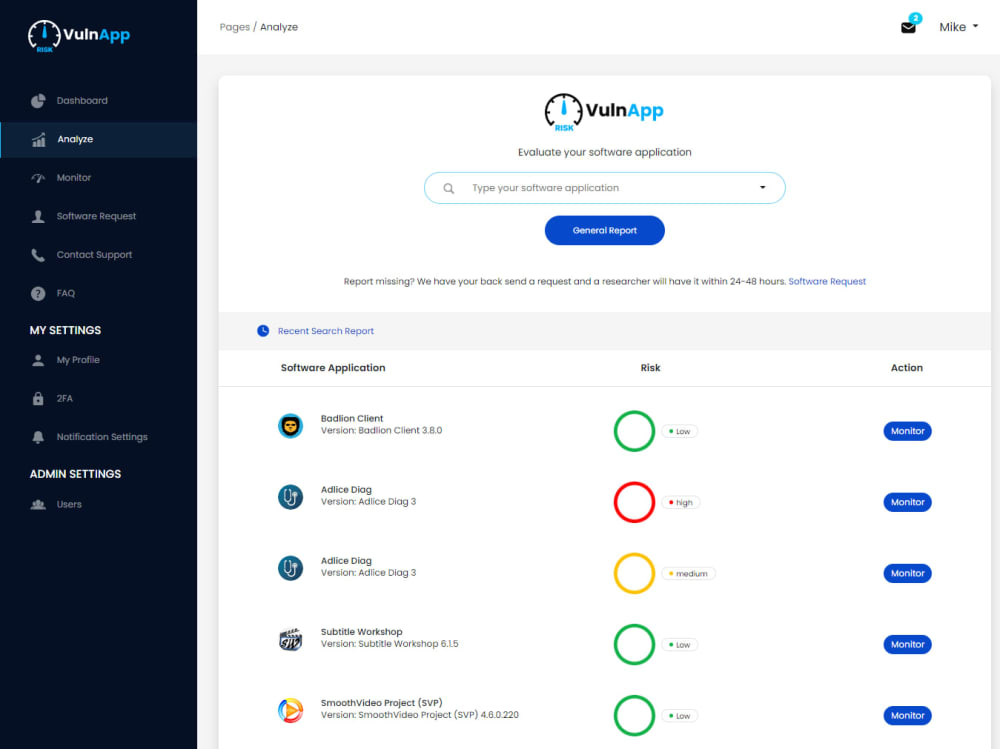Click the high risk badge
The width and height of the screenshot is (1000, 749).
pos(680,503)
